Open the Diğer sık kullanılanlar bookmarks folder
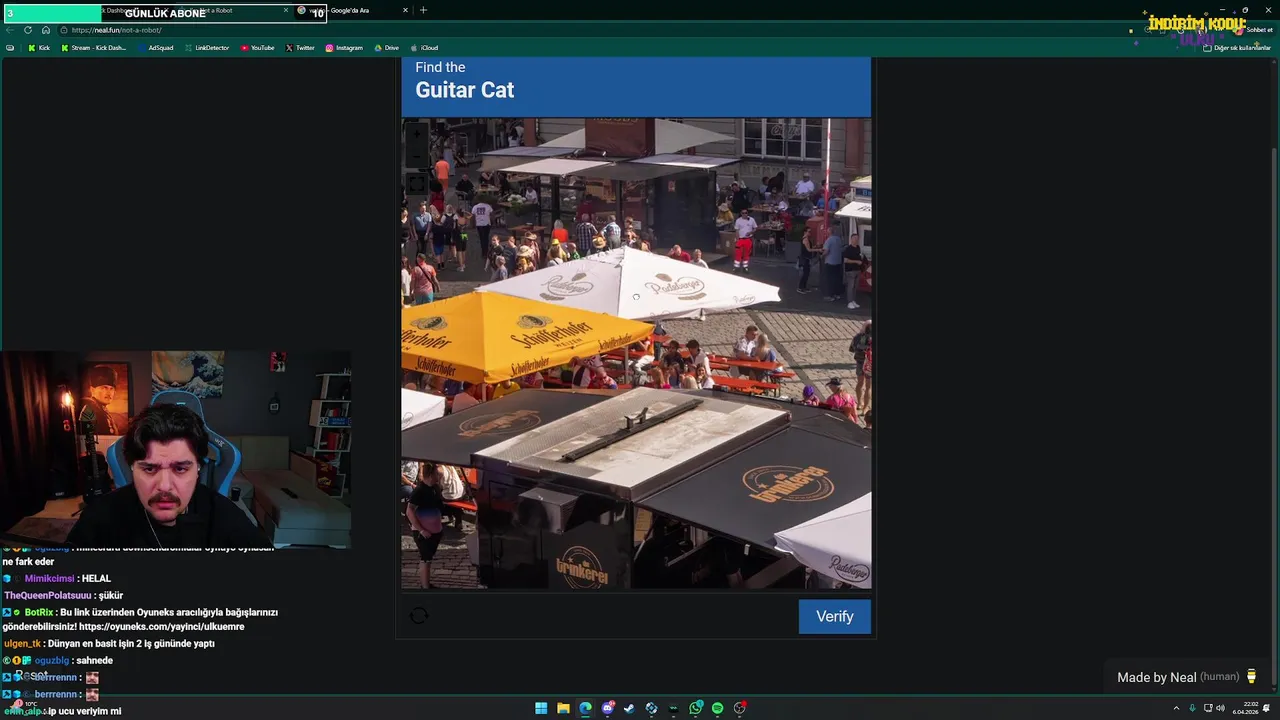Image resolution: width=1280 pixels, height=720 pixels. (x=1238, y=48)
